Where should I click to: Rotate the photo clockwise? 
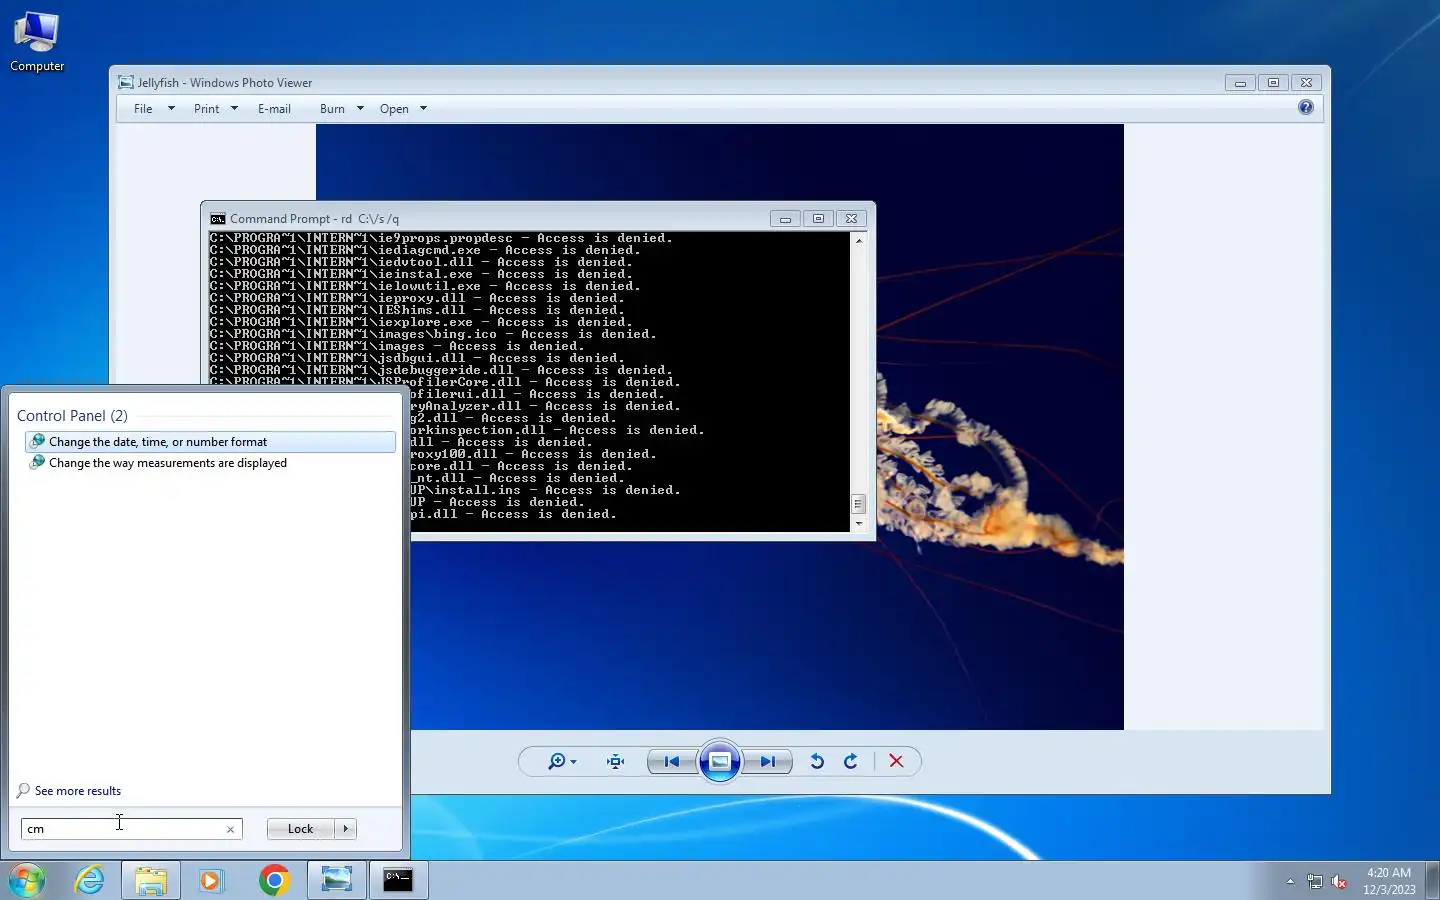851,762
